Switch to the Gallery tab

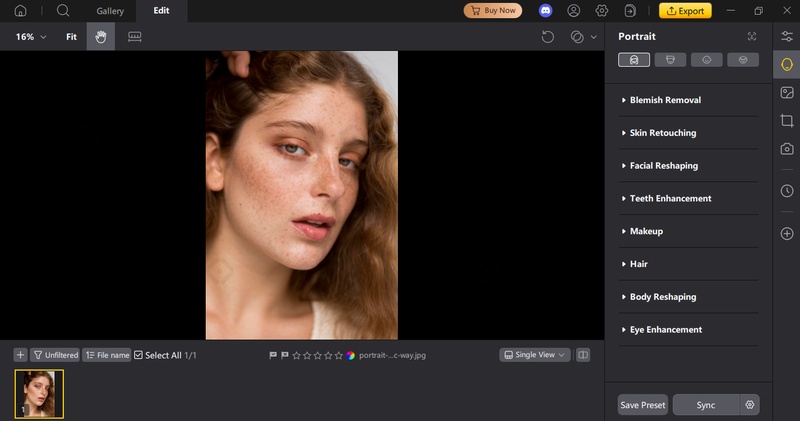110,11
